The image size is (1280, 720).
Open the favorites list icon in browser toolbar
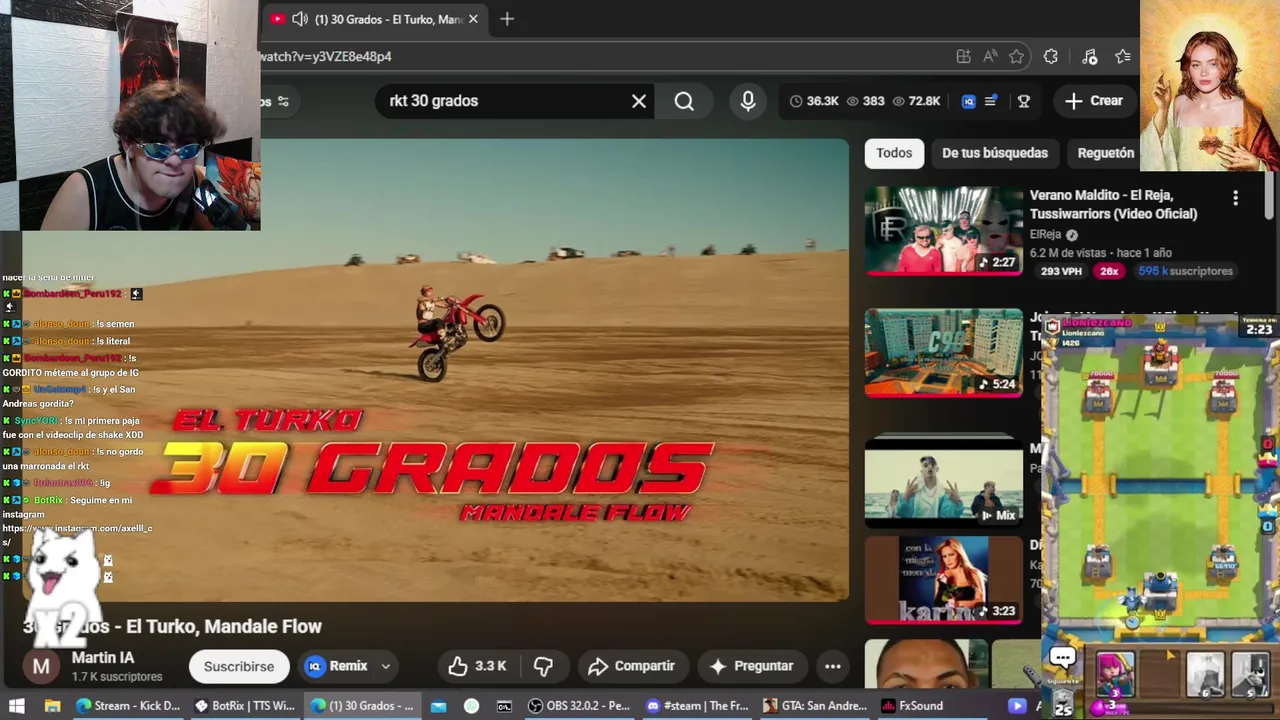point(1123,57)
